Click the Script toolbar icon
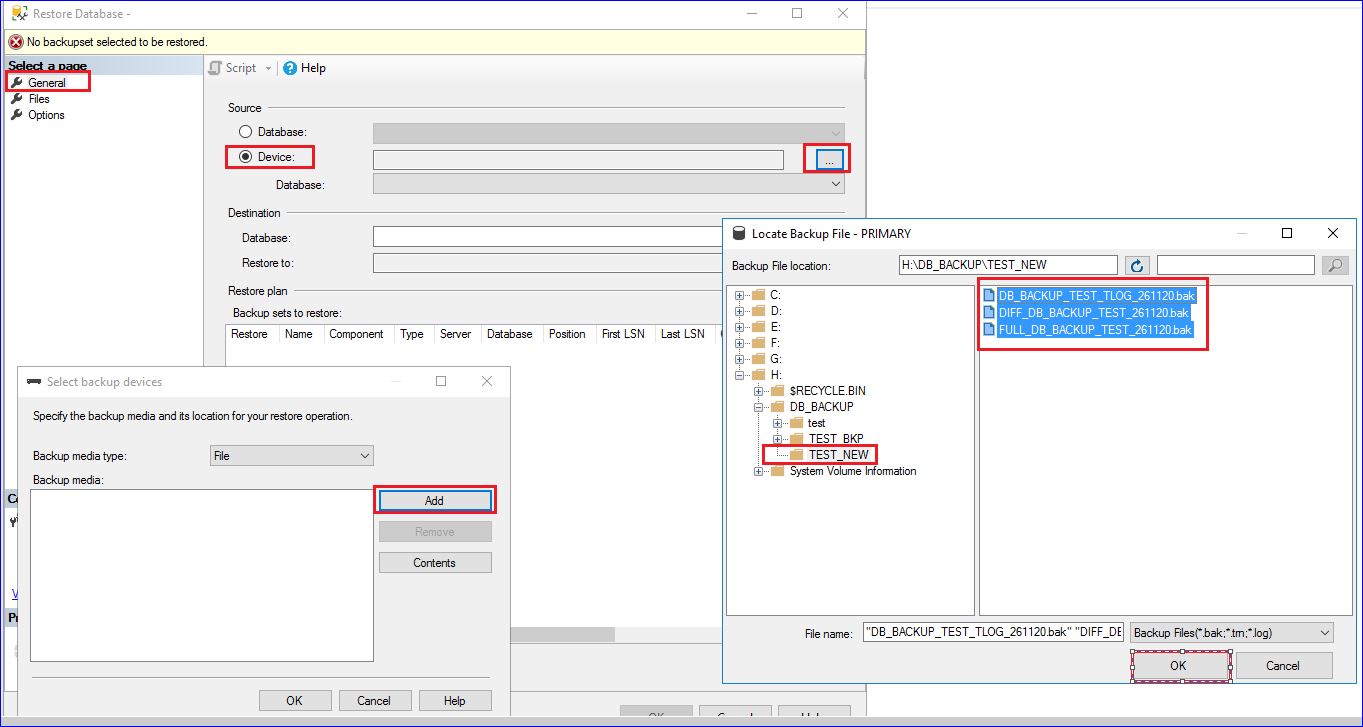1363x727 pixels. point(215,68)
